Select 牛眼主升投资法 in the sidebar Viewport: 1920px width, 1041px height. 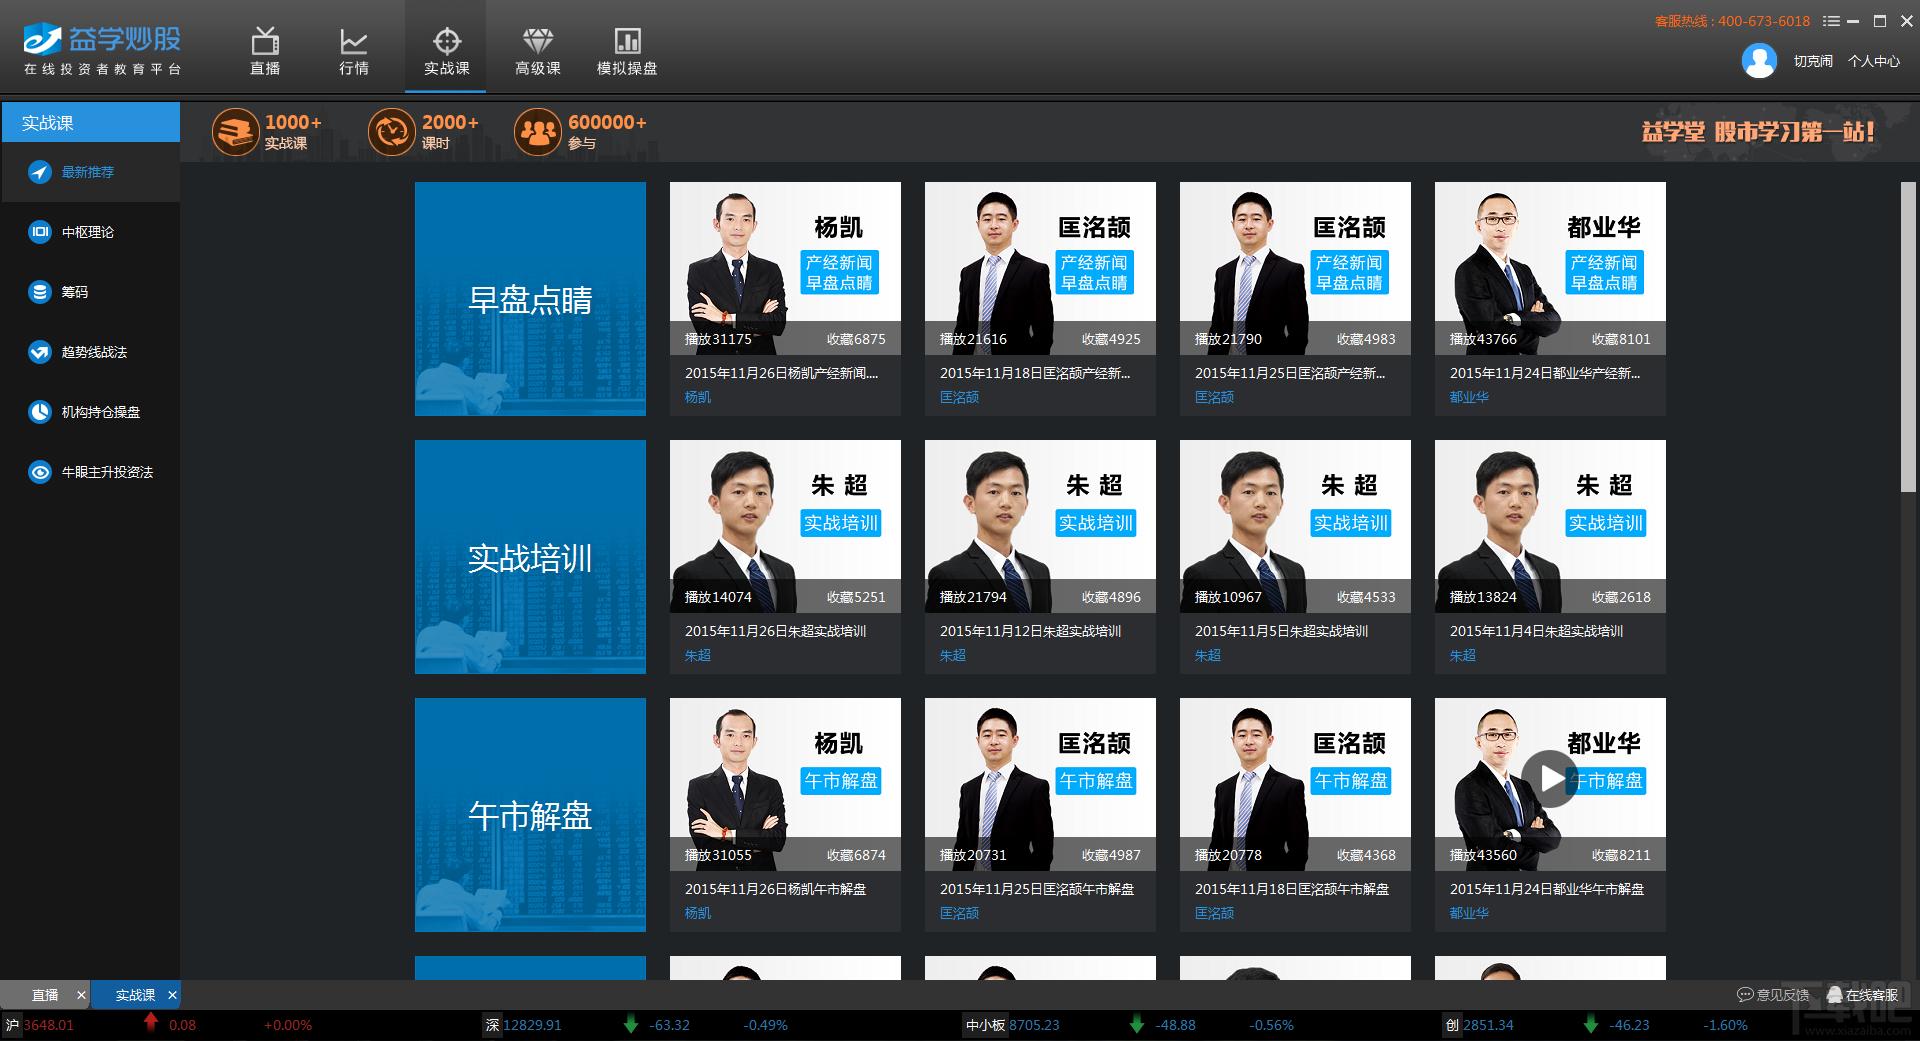[90, 472]
